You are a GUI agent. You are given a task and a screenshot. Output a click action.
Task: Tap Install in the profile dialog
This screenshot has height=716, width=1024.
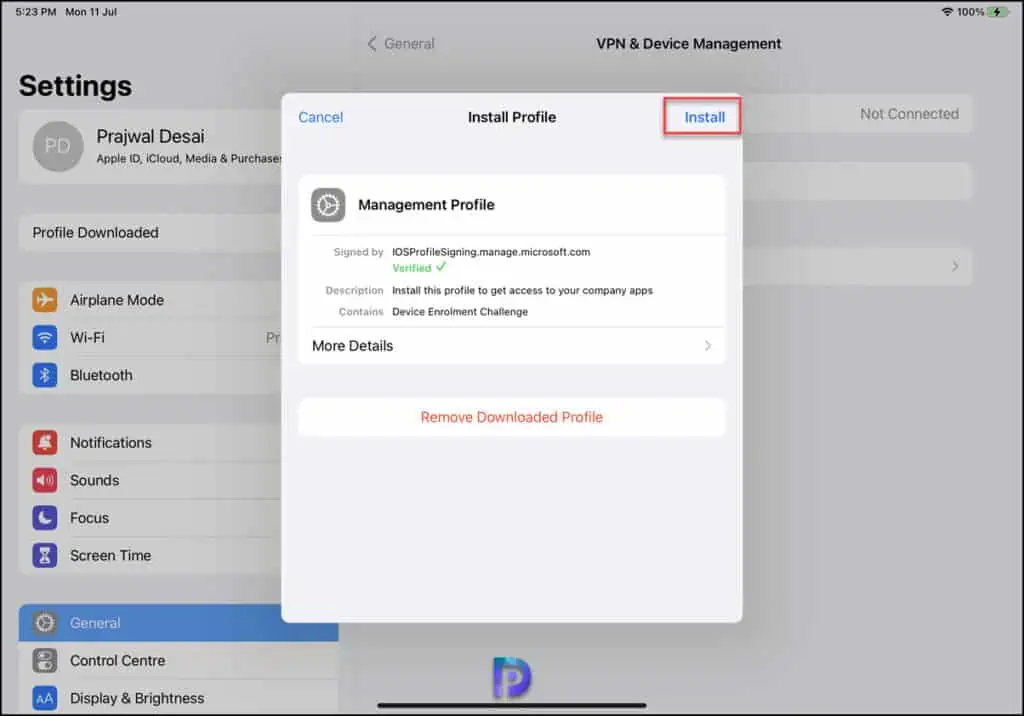[x=704, y=117]
